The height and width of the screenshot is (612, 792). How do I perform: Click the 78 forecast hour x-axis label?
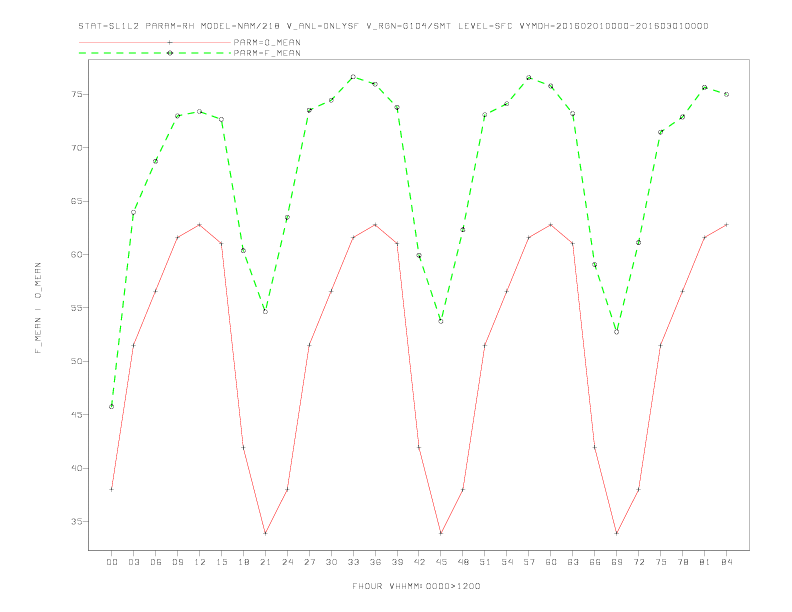[683, 562]
